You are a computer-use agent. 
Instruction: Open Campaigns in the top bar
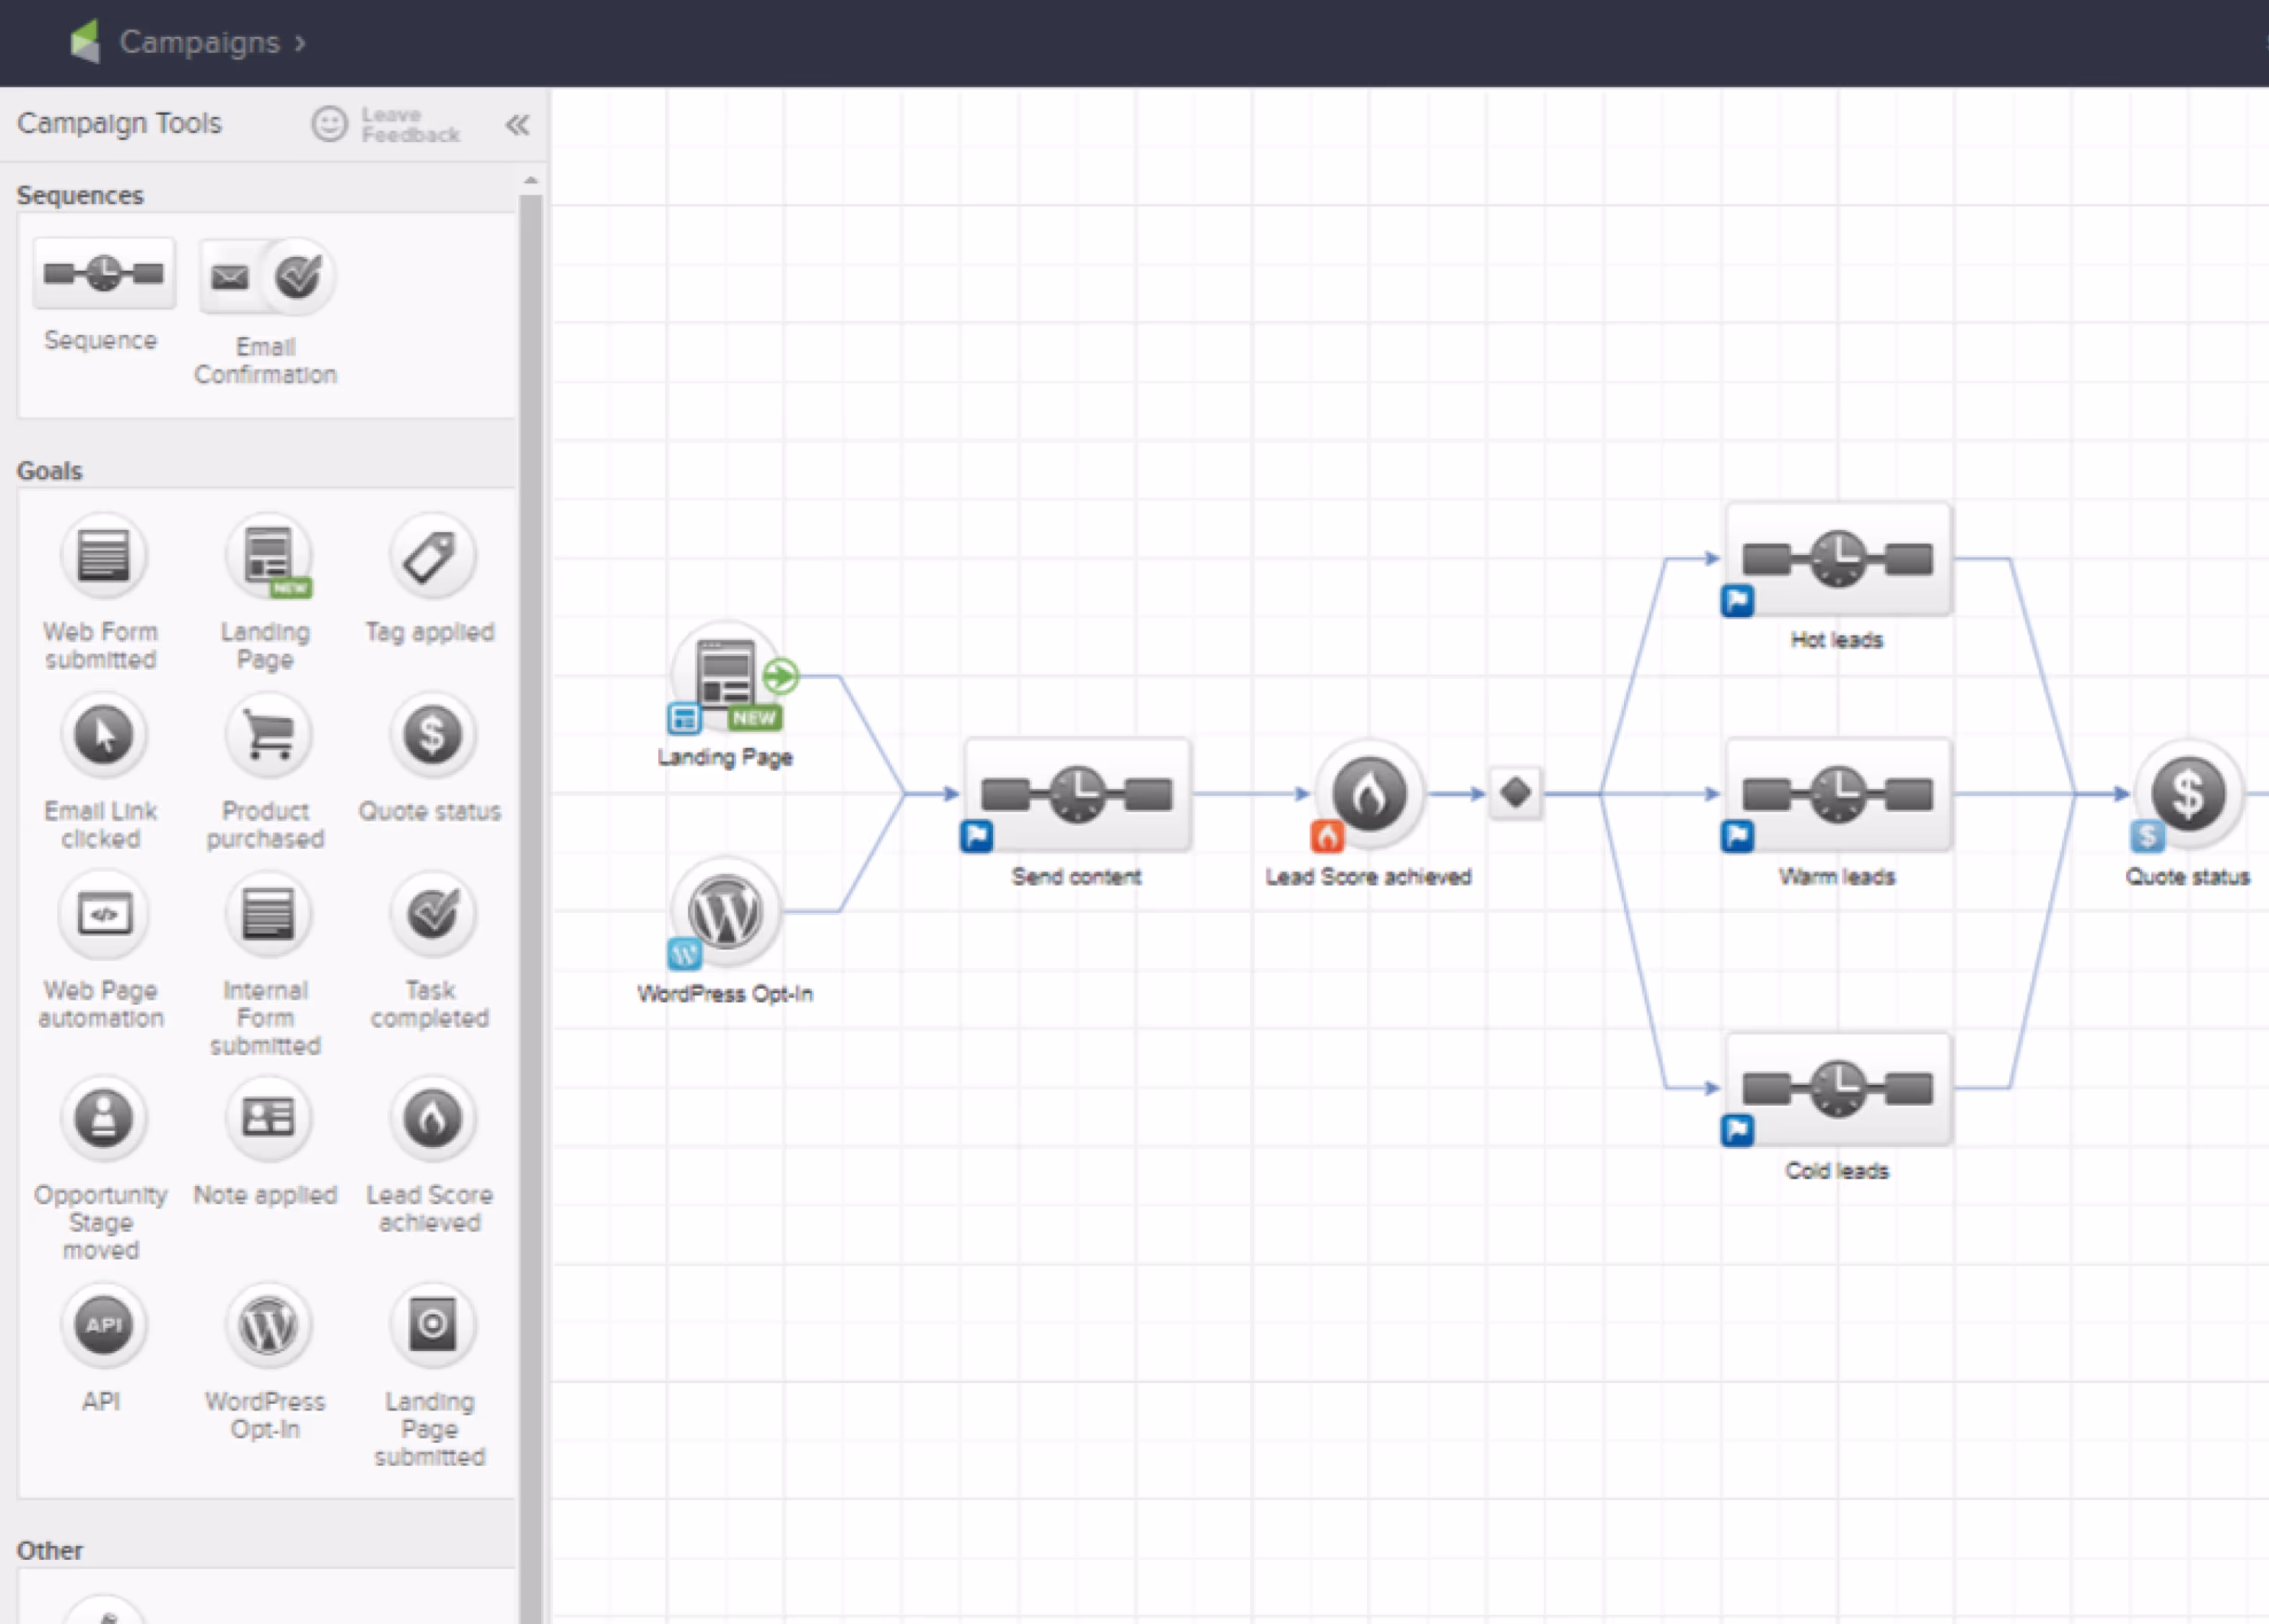tap(199, 42)
